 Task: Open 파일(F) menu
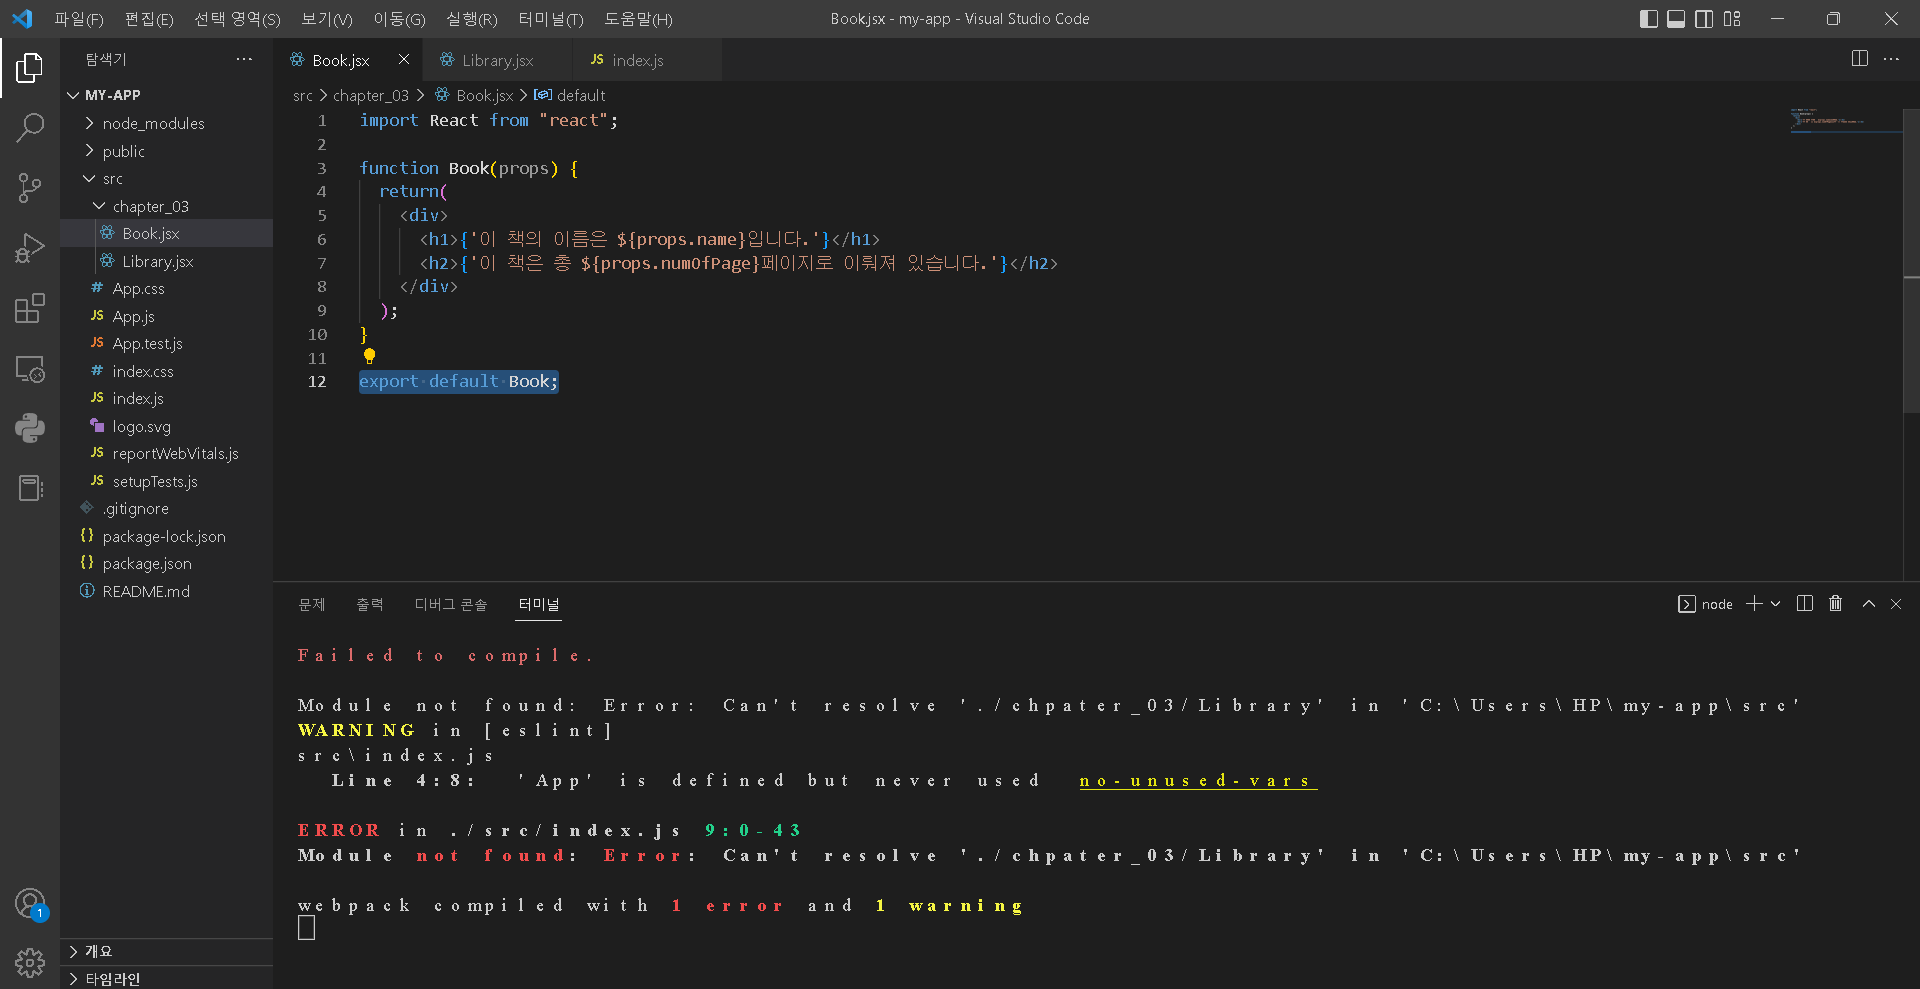(79, 19)
